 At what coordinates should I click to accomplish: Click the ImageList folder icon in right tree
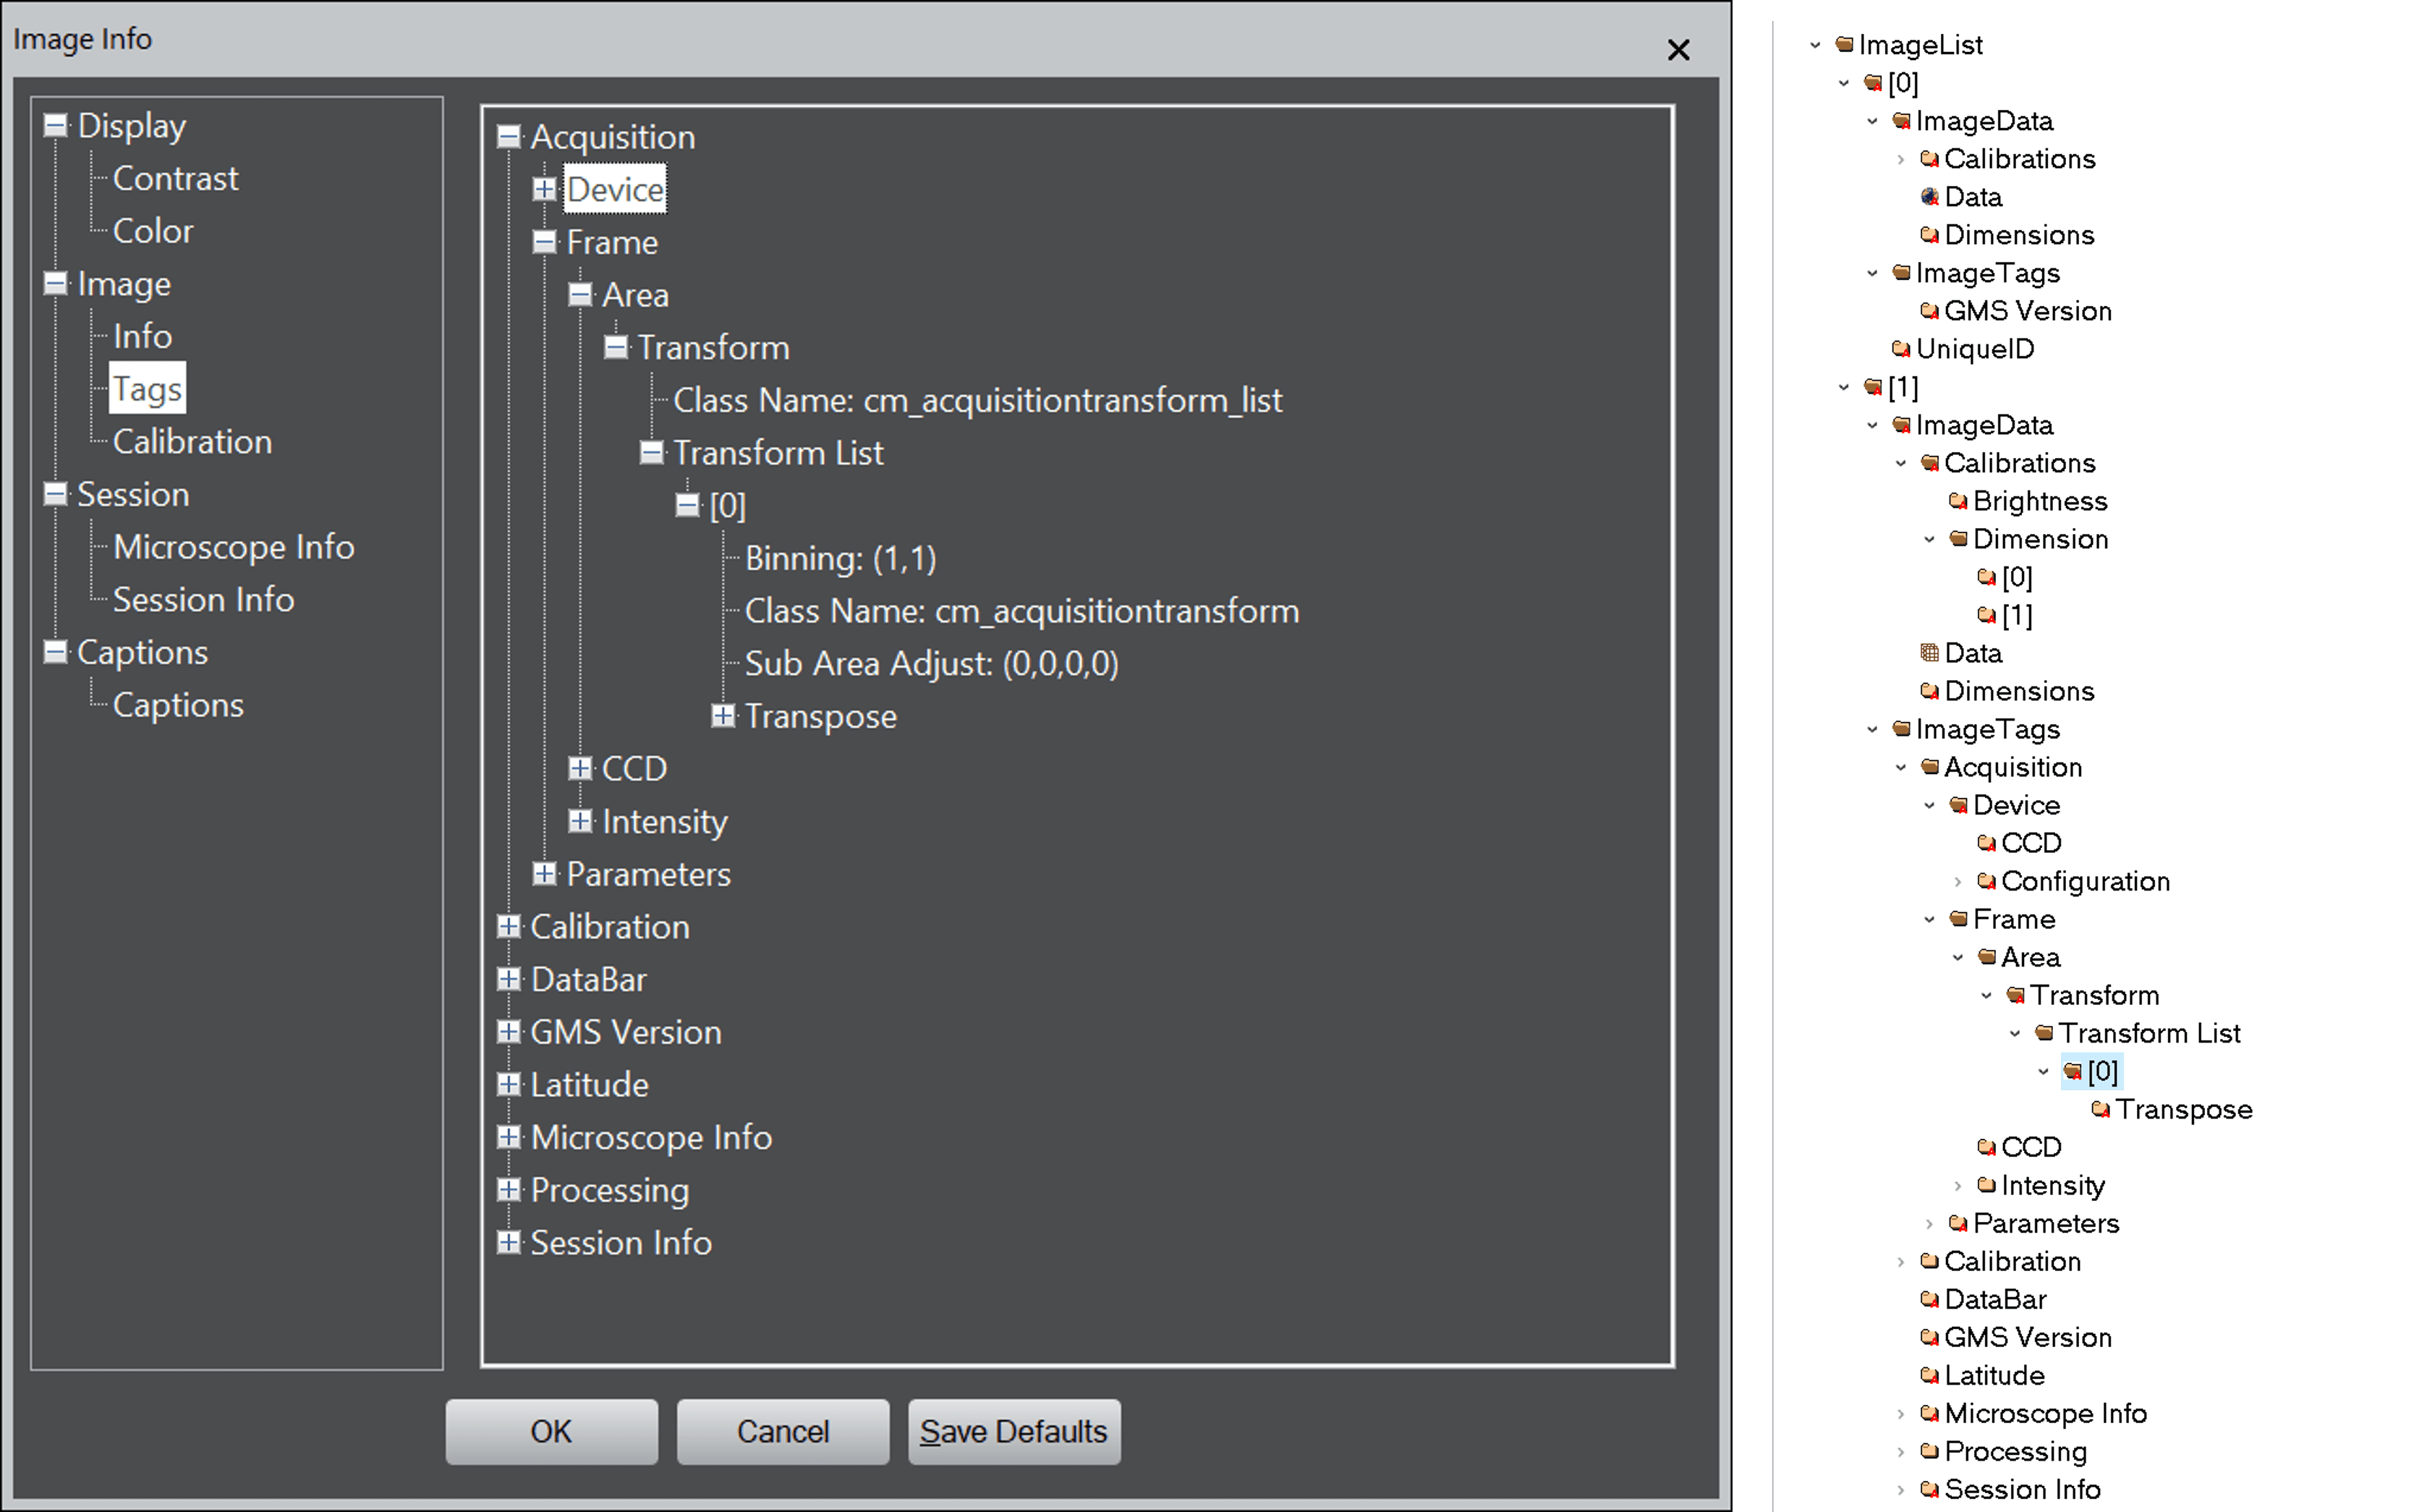pyautogui.click(x=1845, y=44)
